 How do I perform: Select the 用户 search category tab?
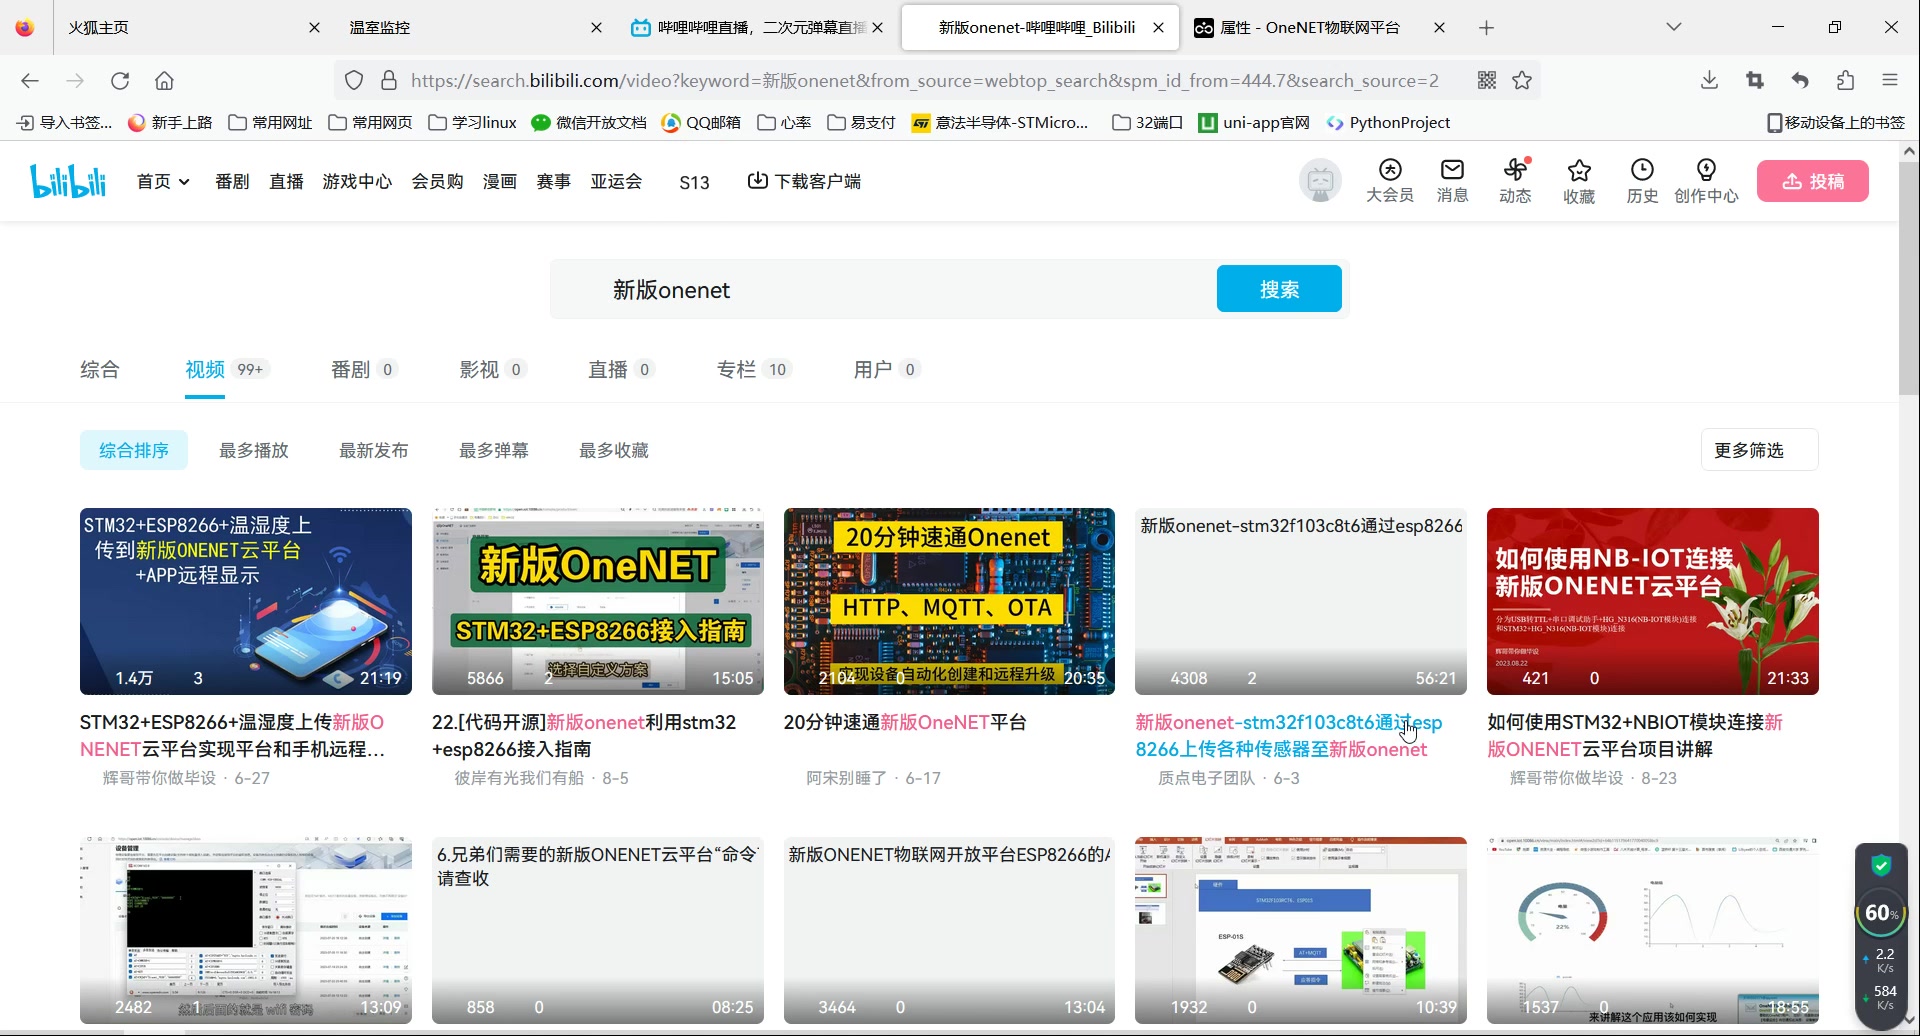click(x=886, y=370)
